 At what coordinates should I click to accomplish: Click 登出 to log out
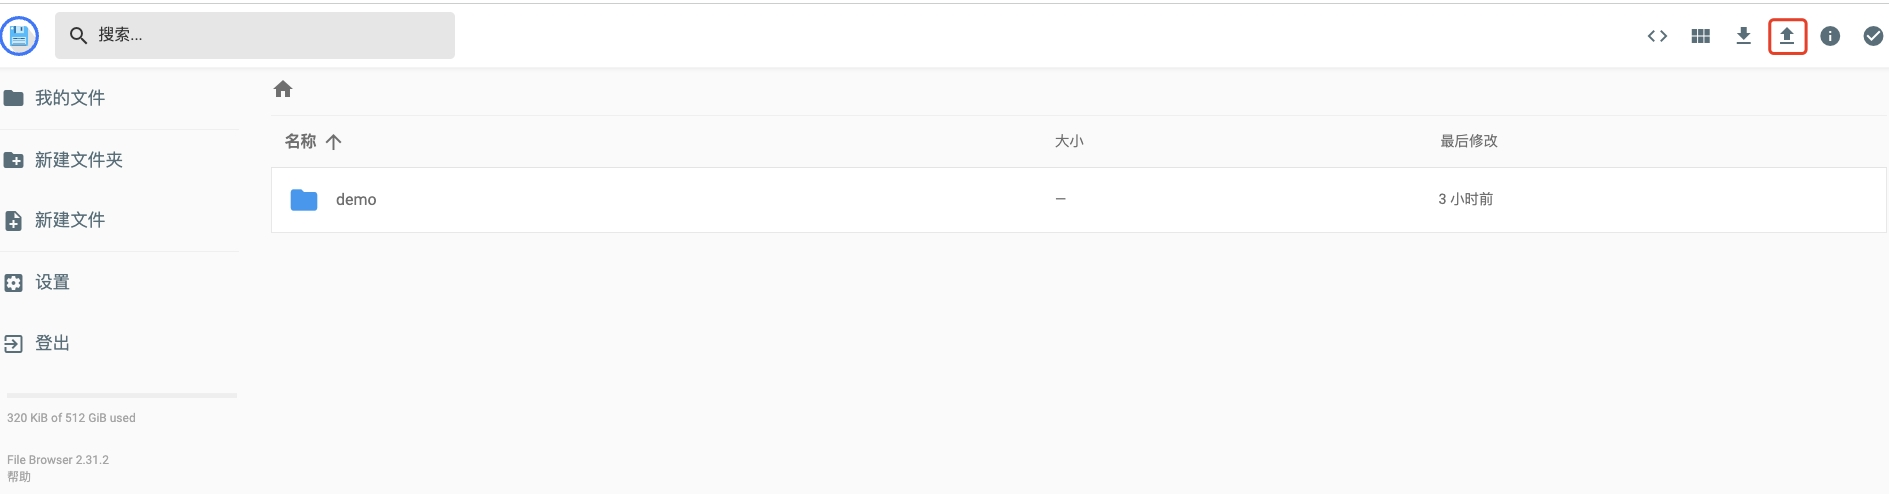coord(52,343)
